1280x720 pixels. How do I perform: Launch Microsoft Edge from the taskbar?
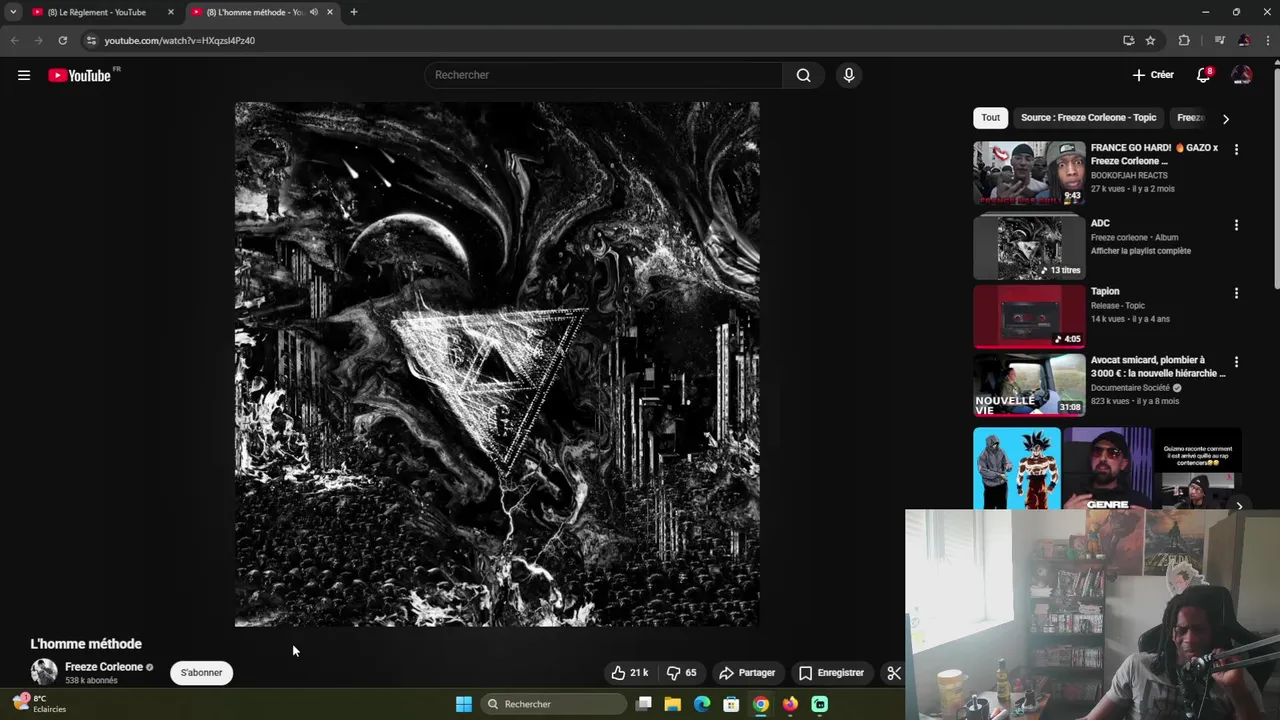(702, 704)
